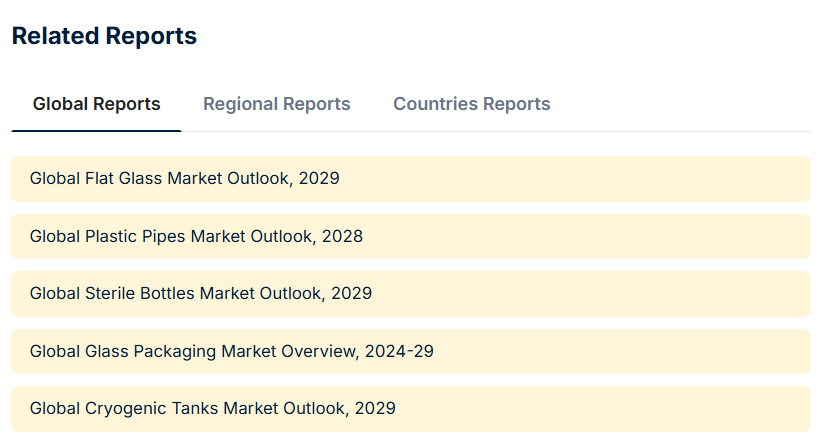The width and height of the screenshot is (828, 447).
Task: Switch to the Global Reports tab
Action: (96, 104)
